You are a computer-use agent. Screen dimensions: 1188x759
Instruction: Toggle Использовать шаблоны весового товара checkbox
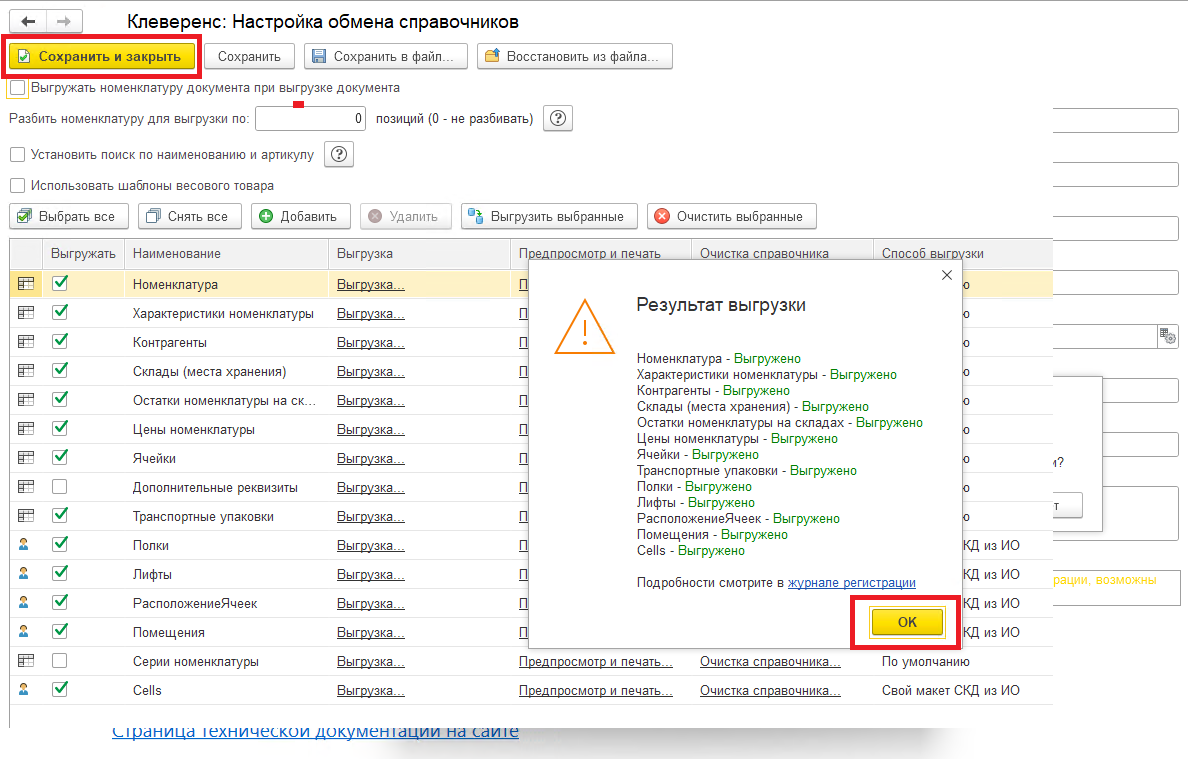(17, 185)
